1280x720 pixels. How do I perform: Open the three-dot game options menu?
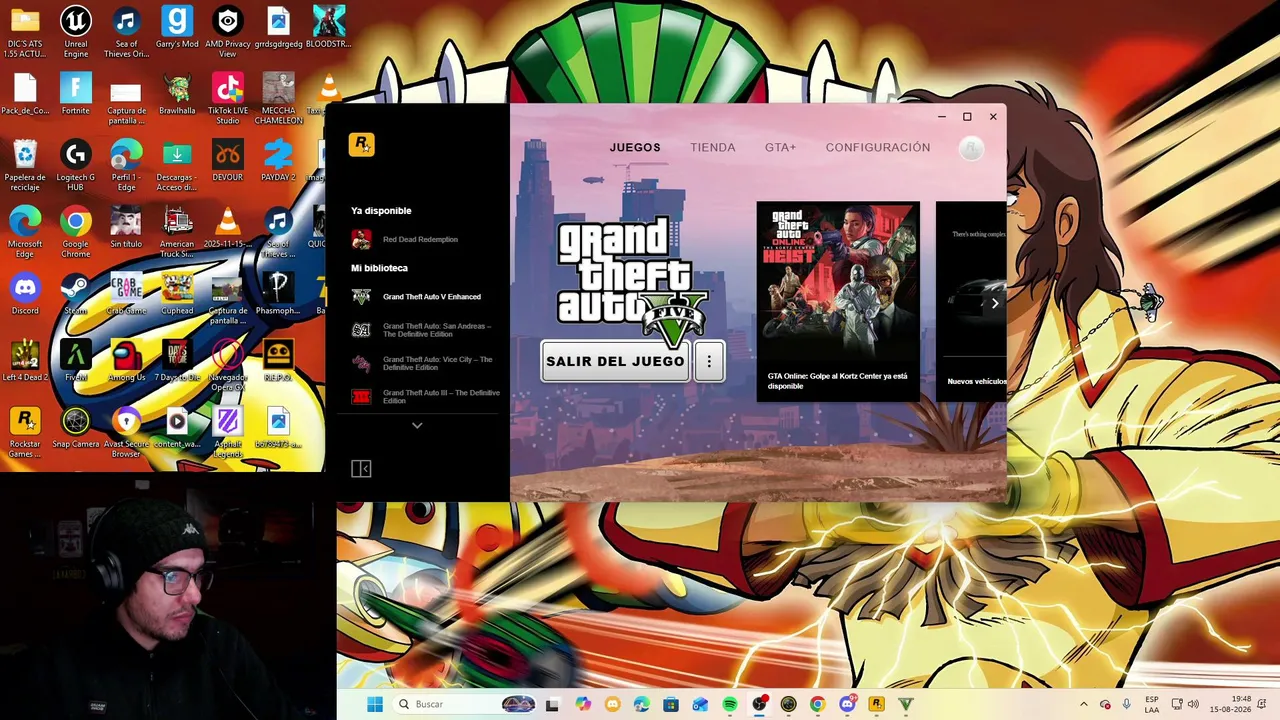[x=709, y=361]
